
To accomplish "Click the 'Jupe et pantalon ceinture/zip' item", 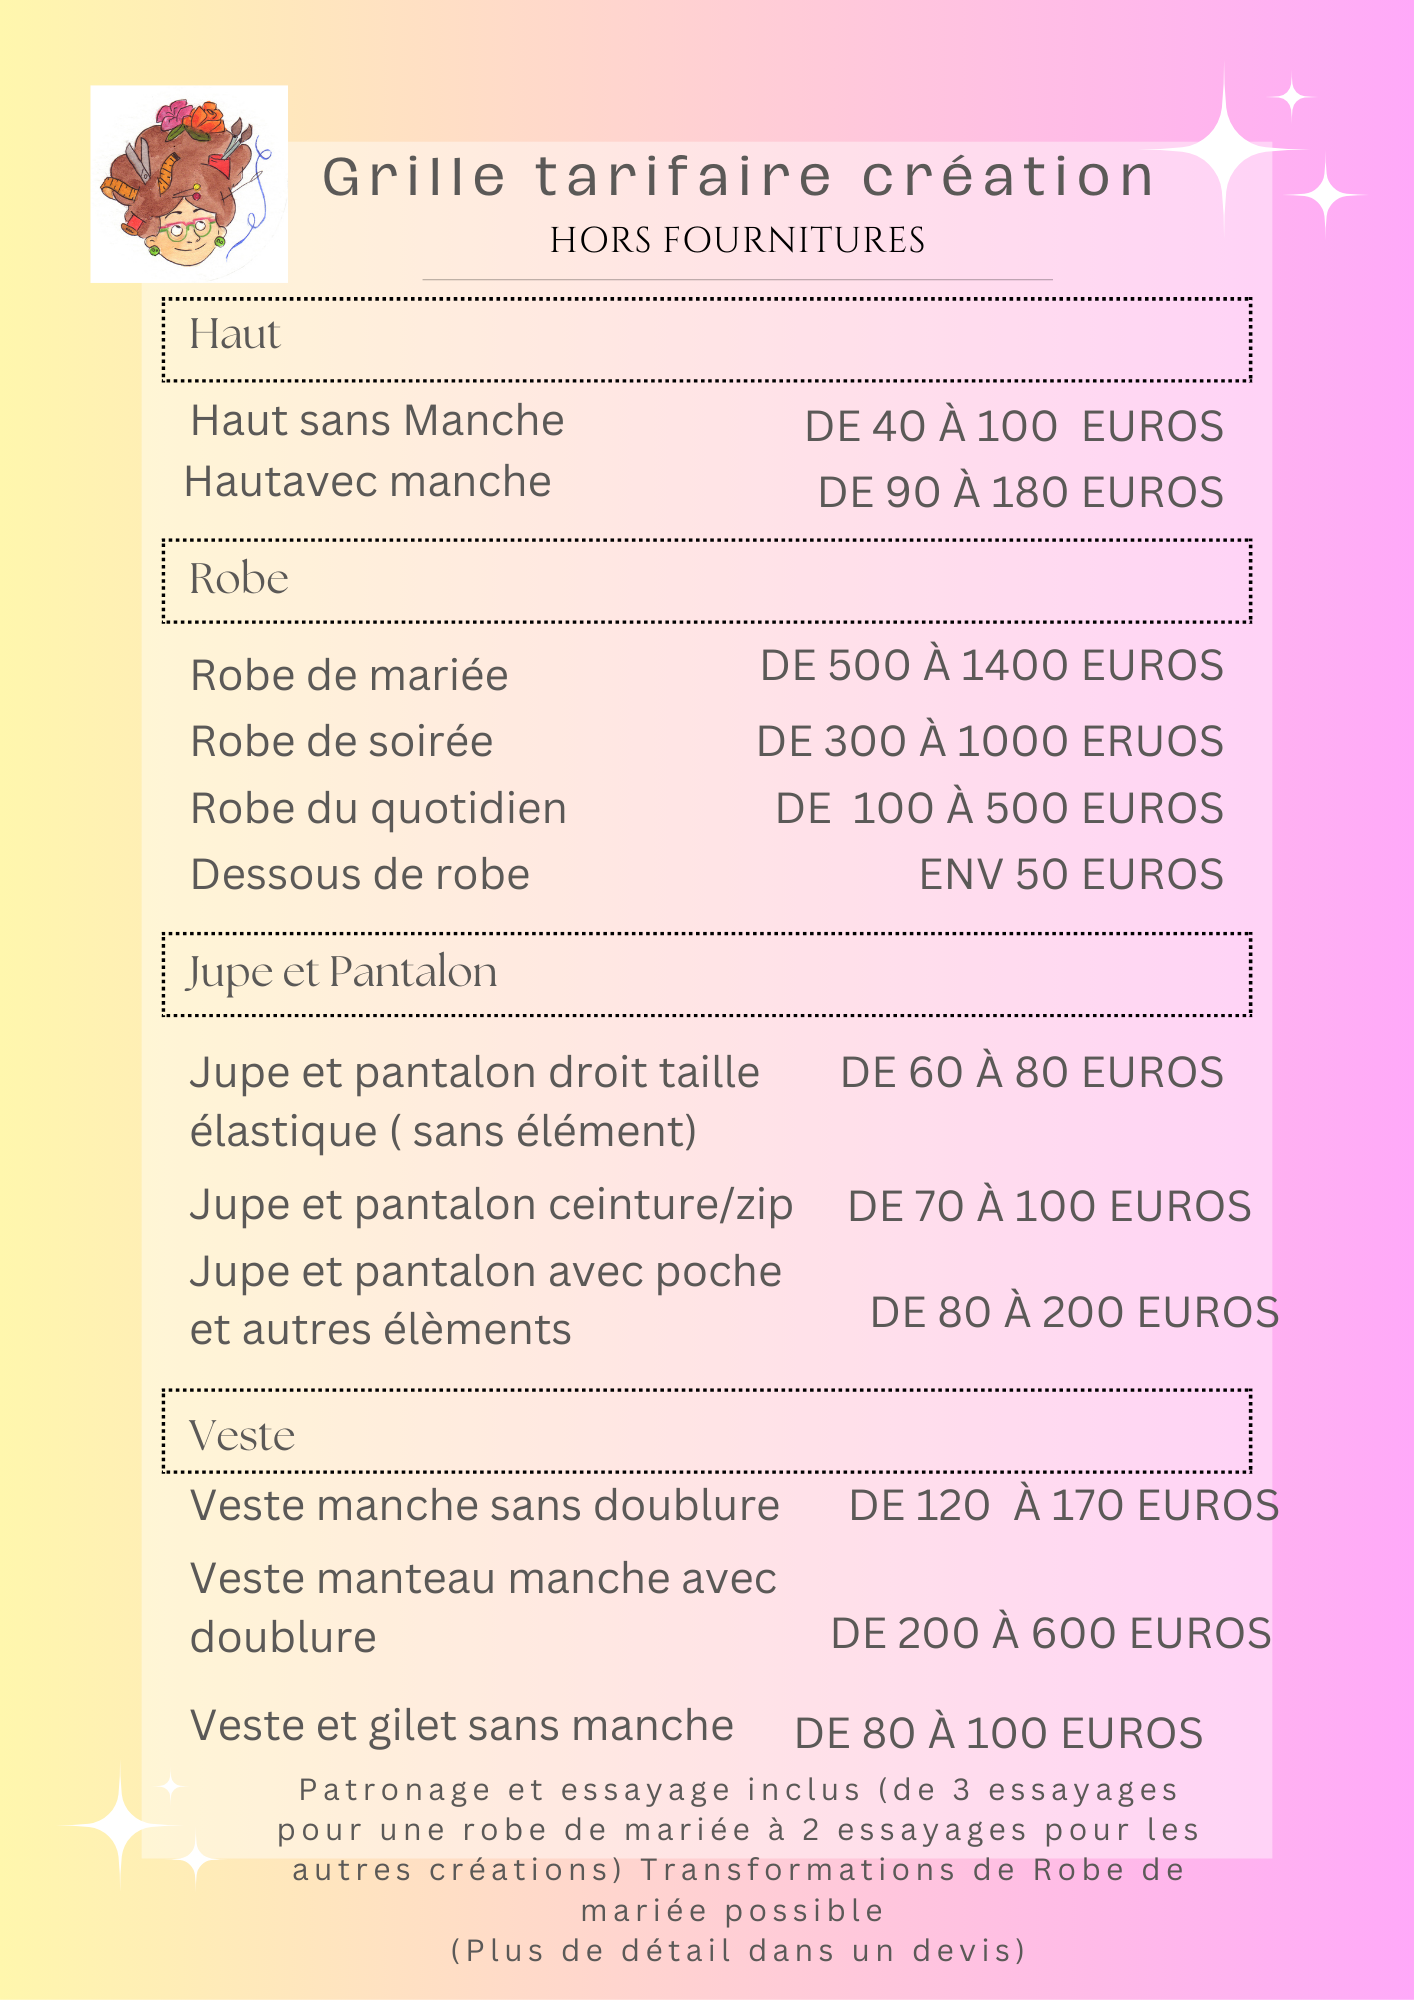I will point(491,1205).
